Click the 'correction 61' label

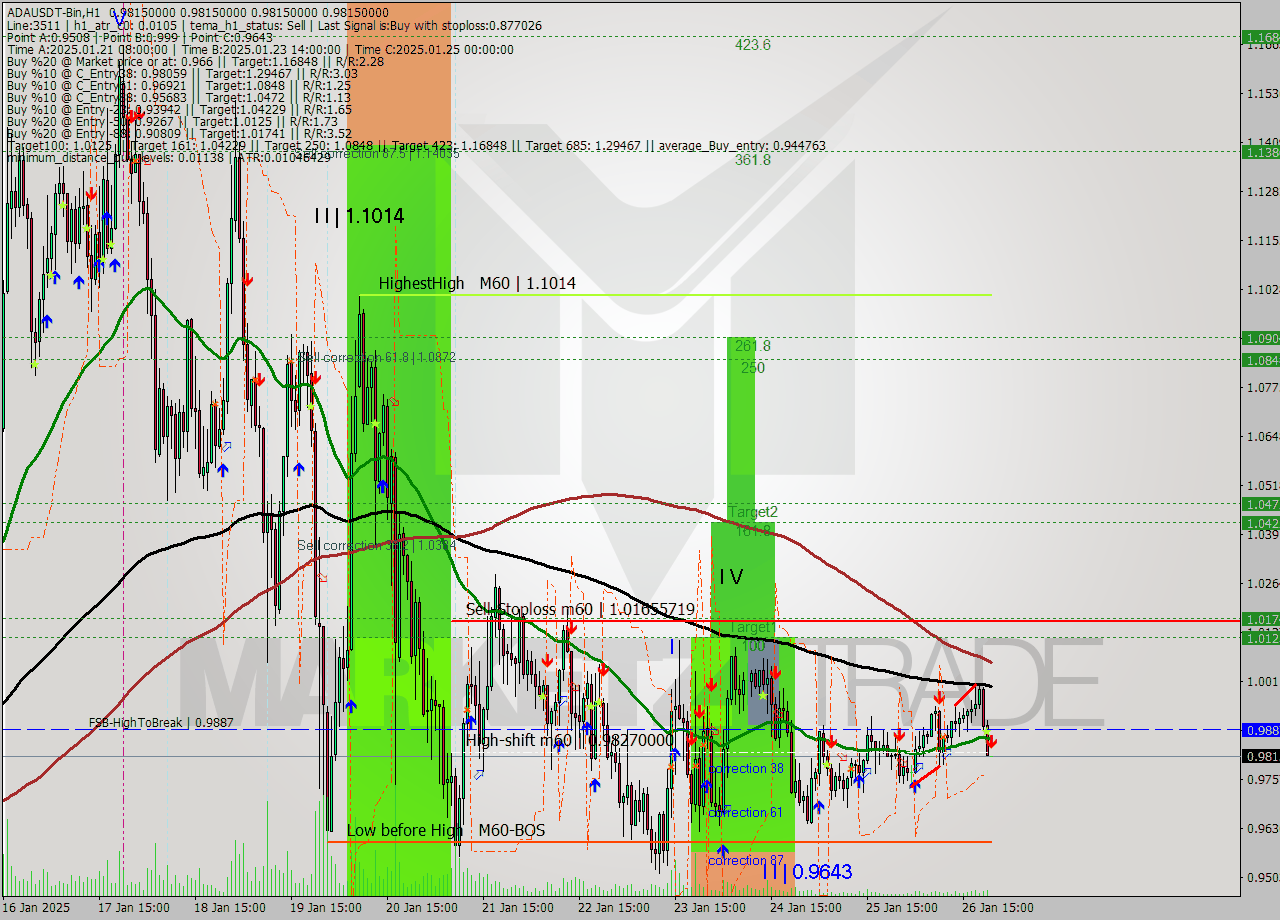(x=746, y=813)
